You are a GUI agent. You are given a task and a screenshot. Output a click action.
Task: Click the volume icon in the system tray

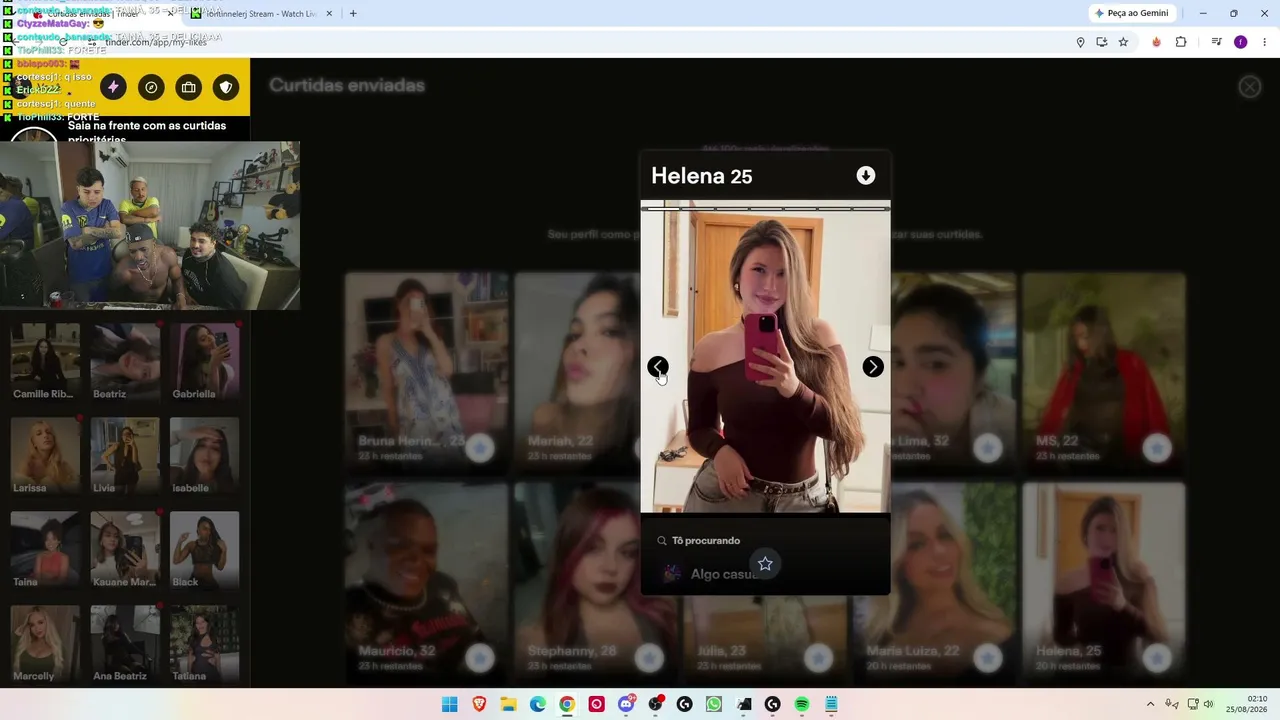click(1209, 705)
